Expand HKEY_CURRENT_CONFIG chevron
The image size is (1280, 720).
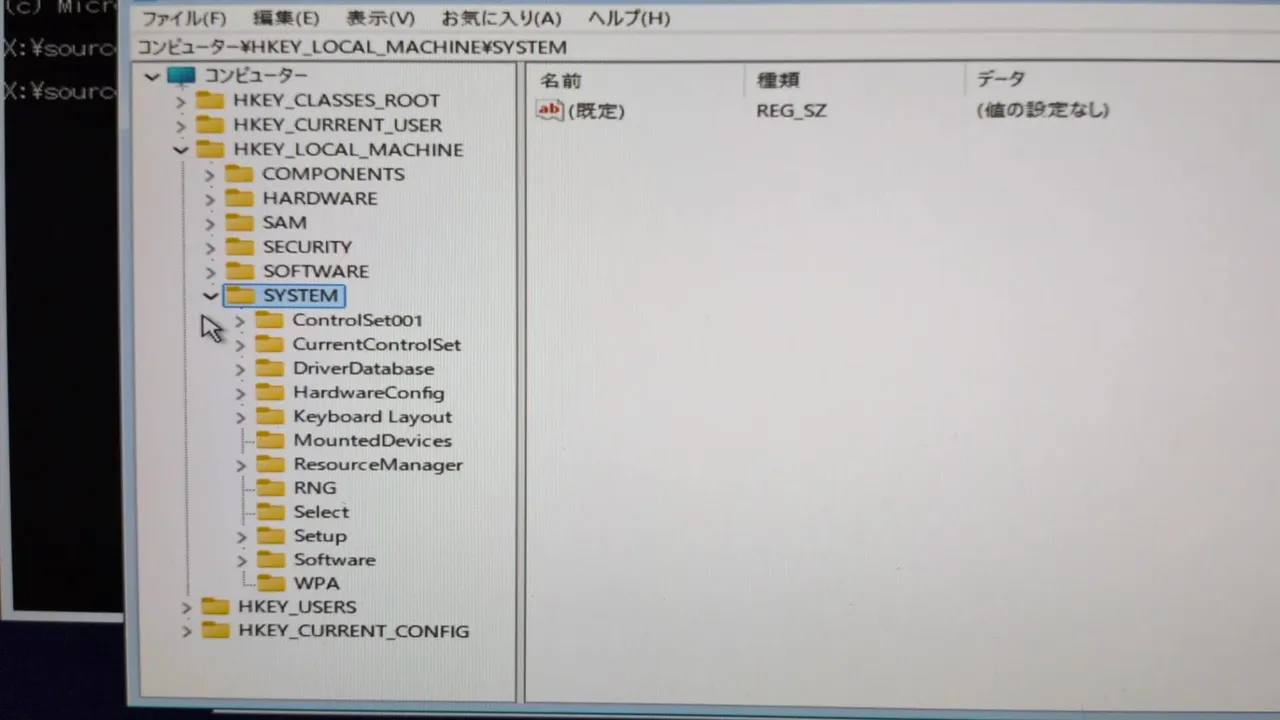click(x=186, y=631)
